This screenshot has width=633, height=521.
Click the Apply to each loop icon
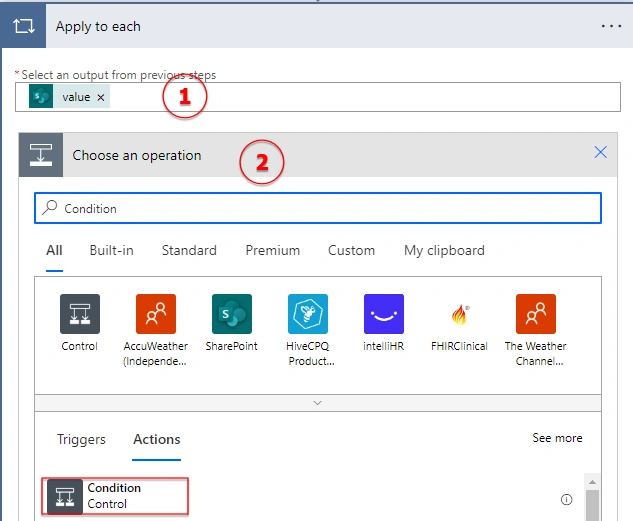23,26
